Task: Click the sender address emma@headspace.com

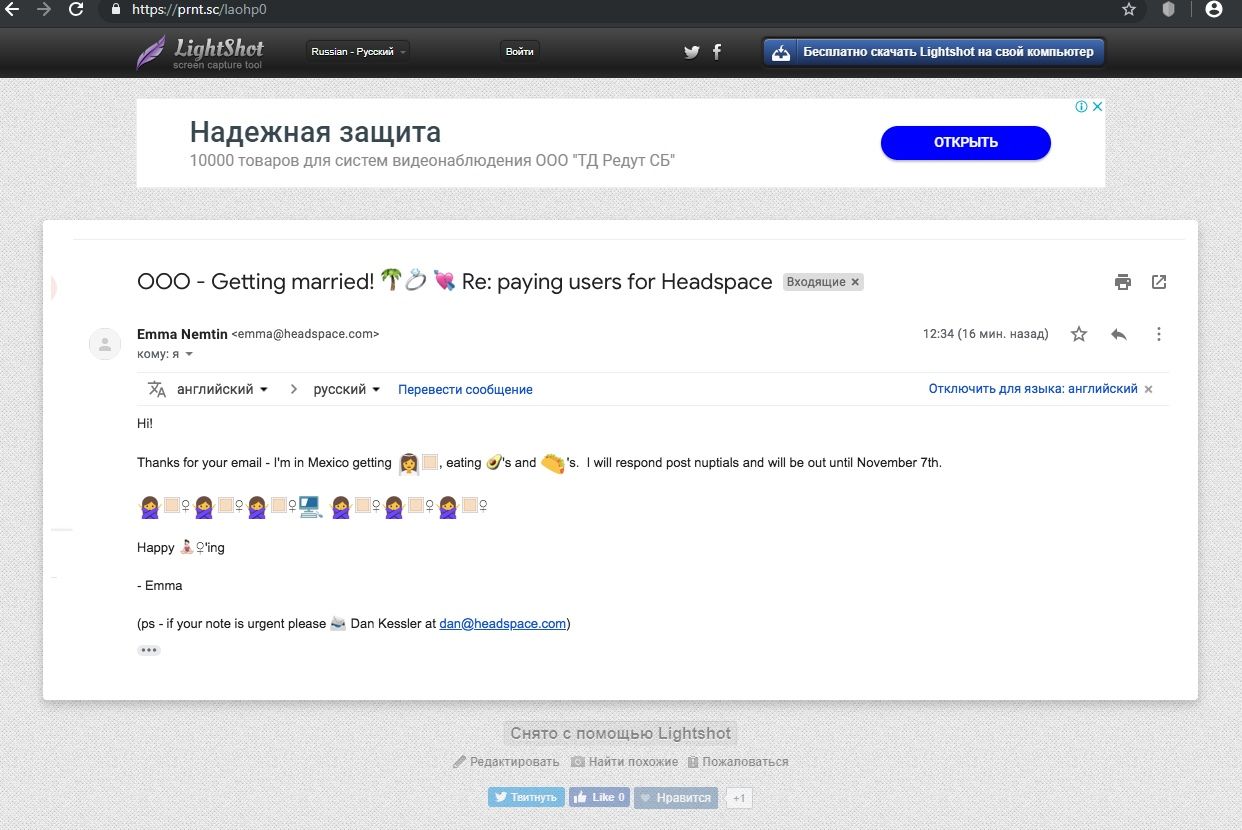Action: pos(305,334)
